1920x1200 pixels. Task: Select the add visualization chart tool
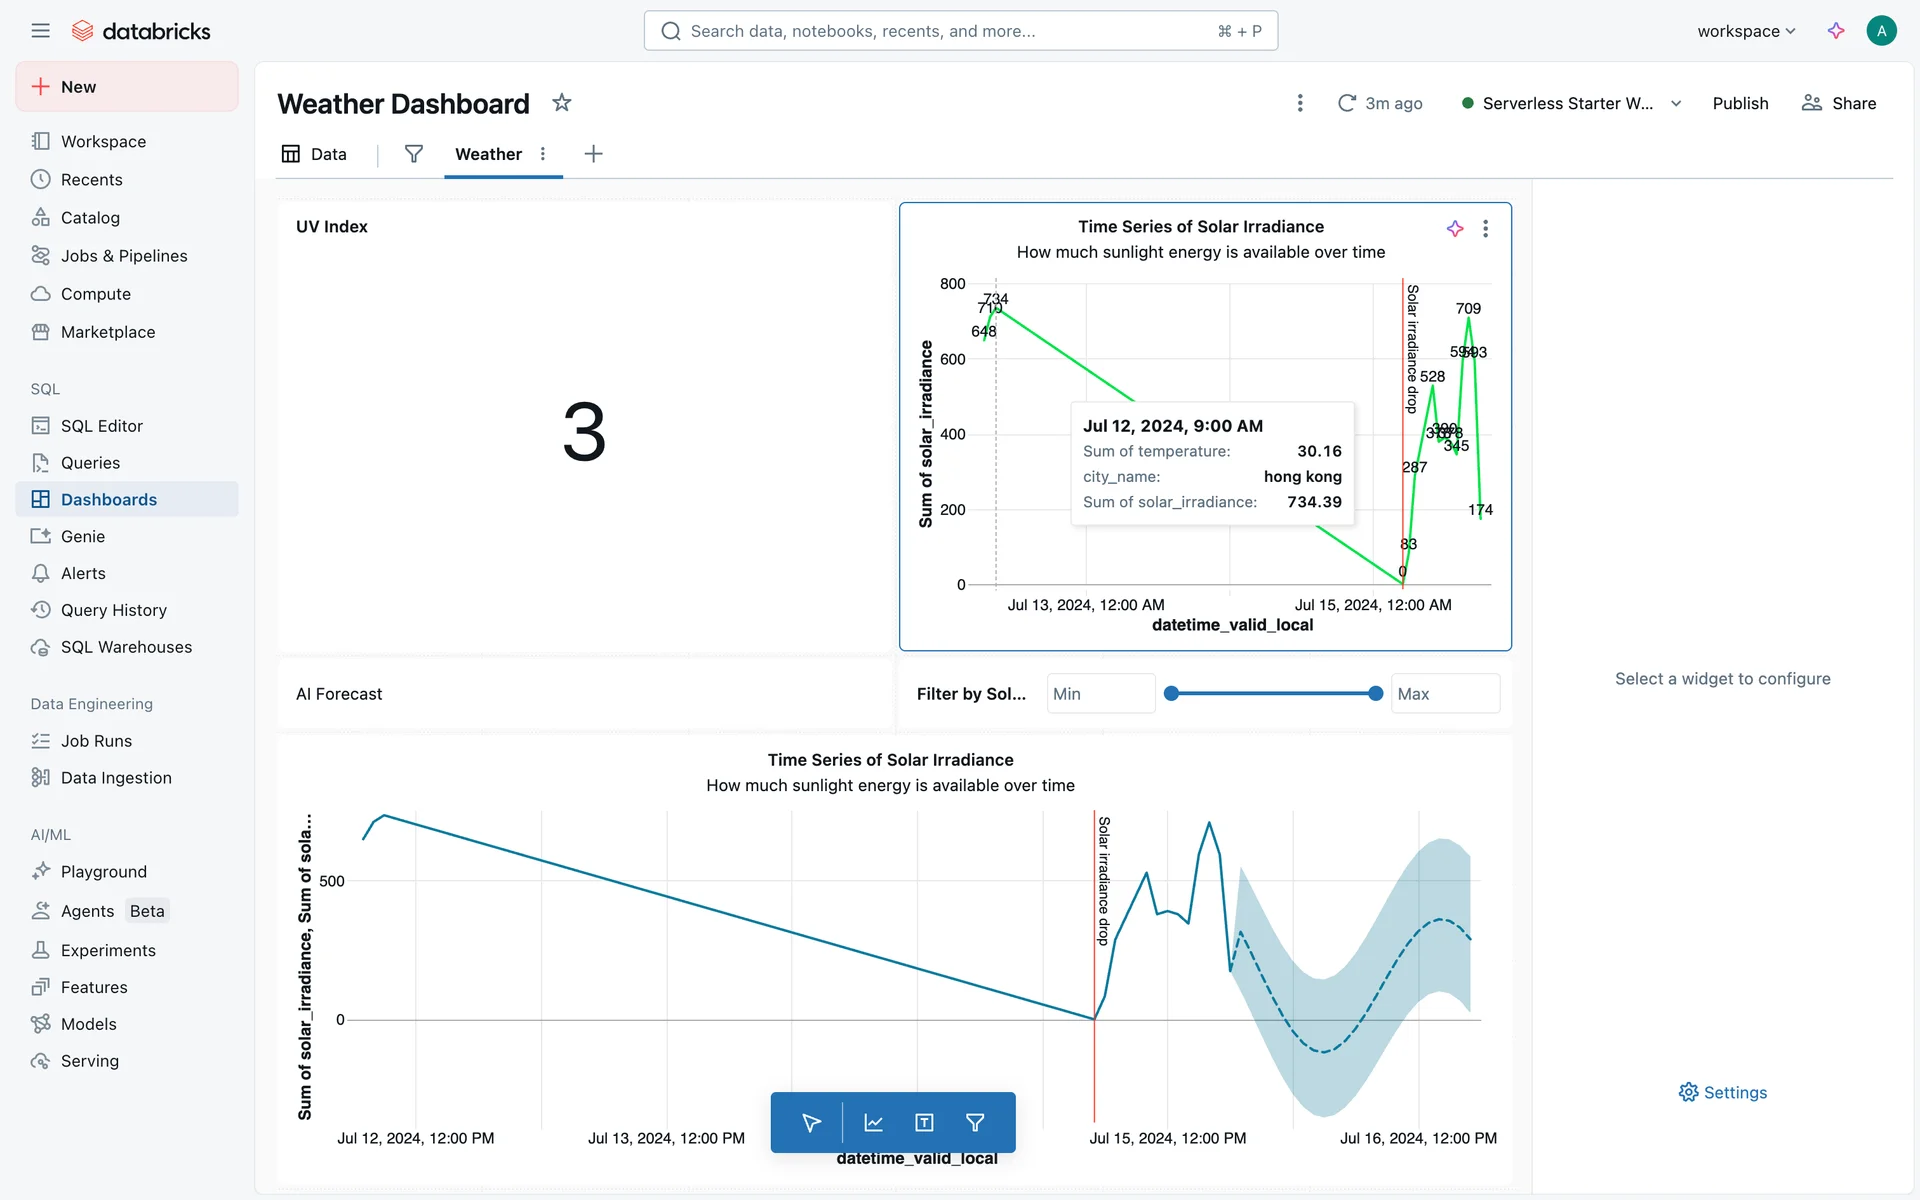[x=873, y=1123]
